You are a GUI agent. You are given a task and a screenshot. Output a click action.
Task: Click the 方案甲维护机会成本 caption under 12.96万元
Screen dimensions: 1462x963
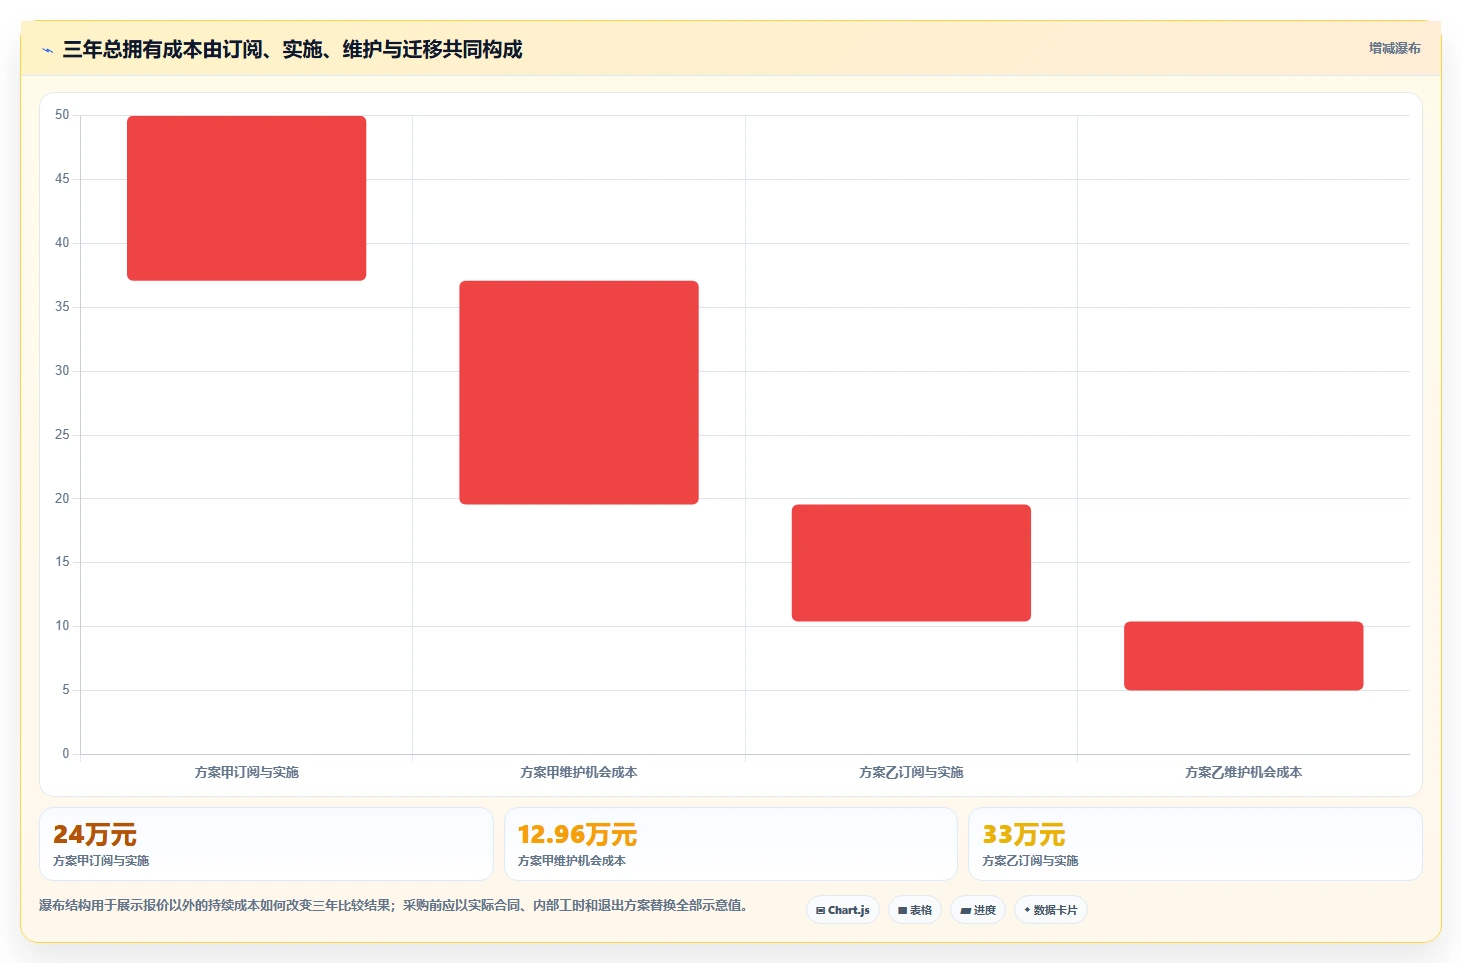coord(571,860)
